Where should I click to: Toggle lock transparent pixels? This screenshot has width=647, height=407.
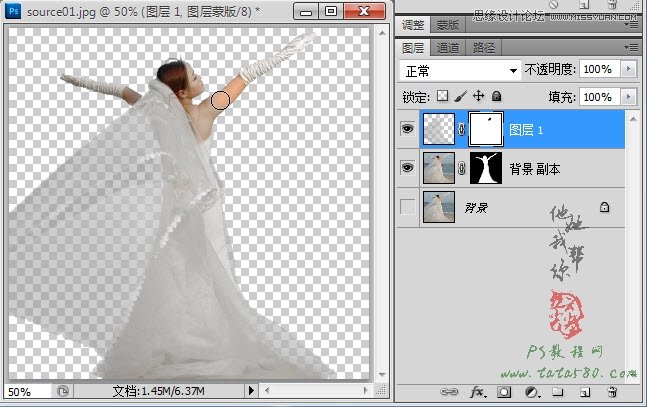coord(442,96)
